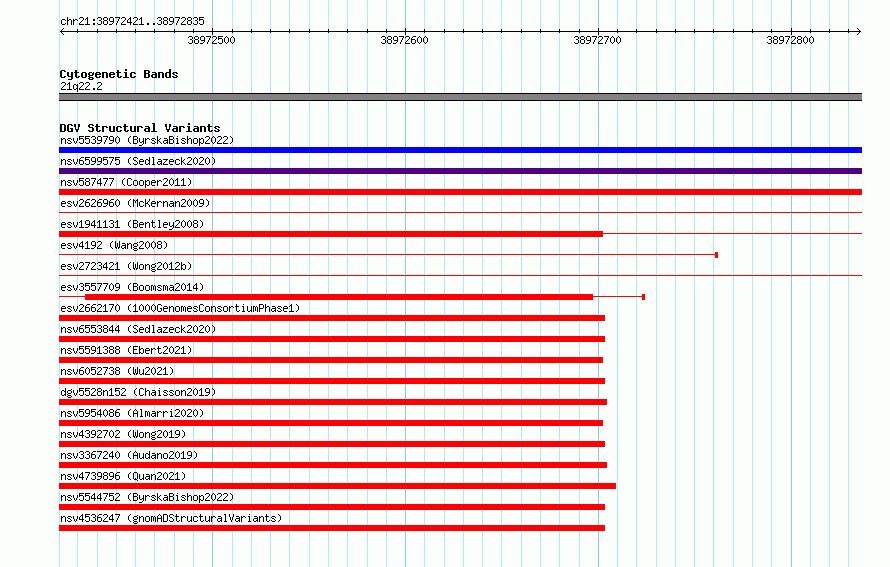Click nsv6052738 (Wu2021) label
The height and width of the screenshot is (567, 890).
[x=117, y=371]
